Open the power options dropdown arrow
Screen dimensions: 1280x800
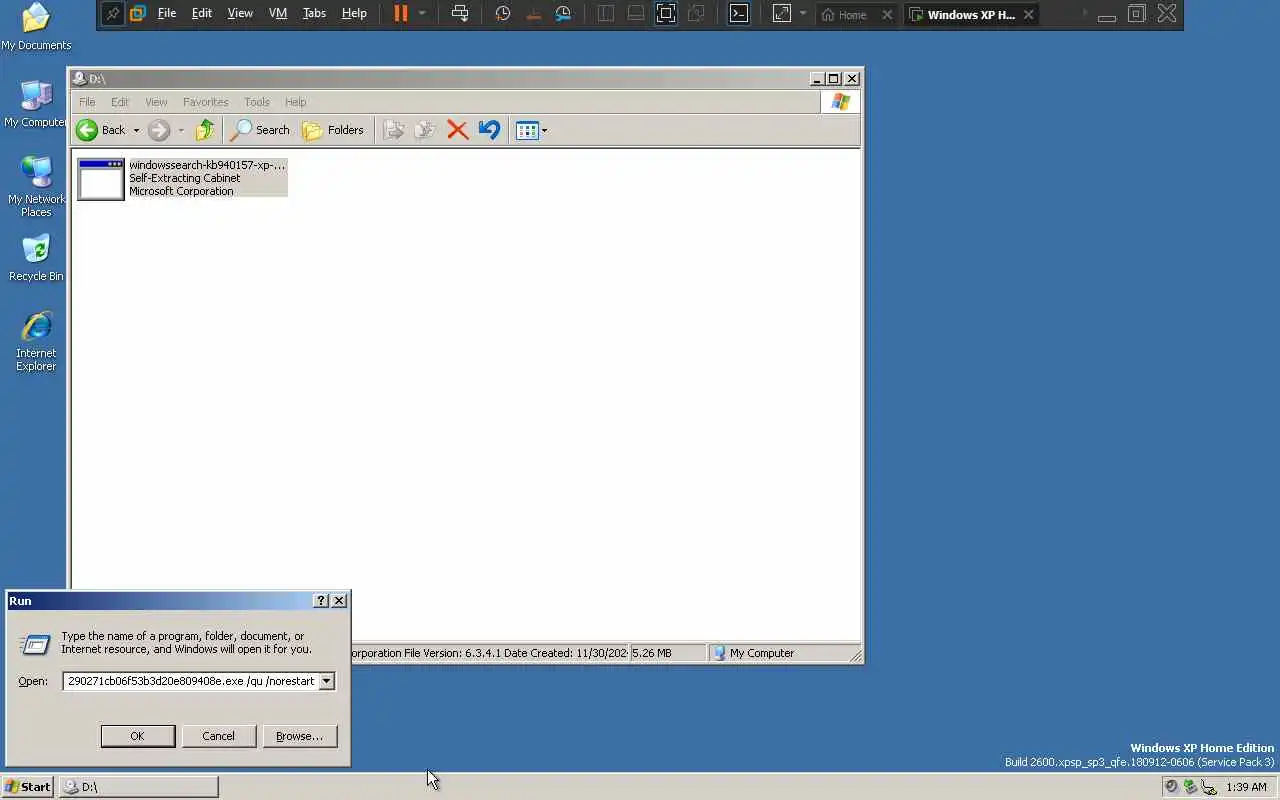click(x=422, y=14)
